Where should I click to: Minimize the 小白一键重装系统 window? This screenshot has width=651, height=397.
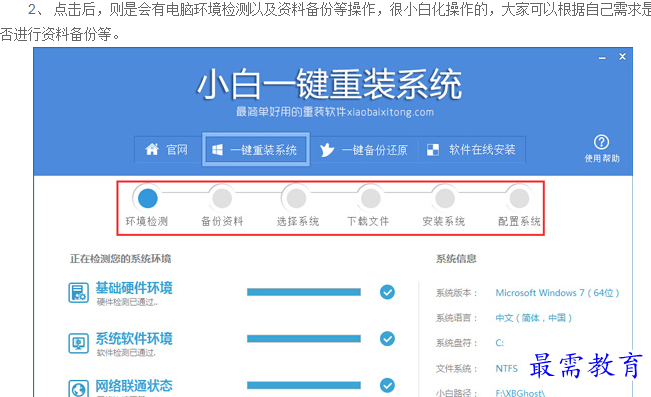[x=602, y=57]
